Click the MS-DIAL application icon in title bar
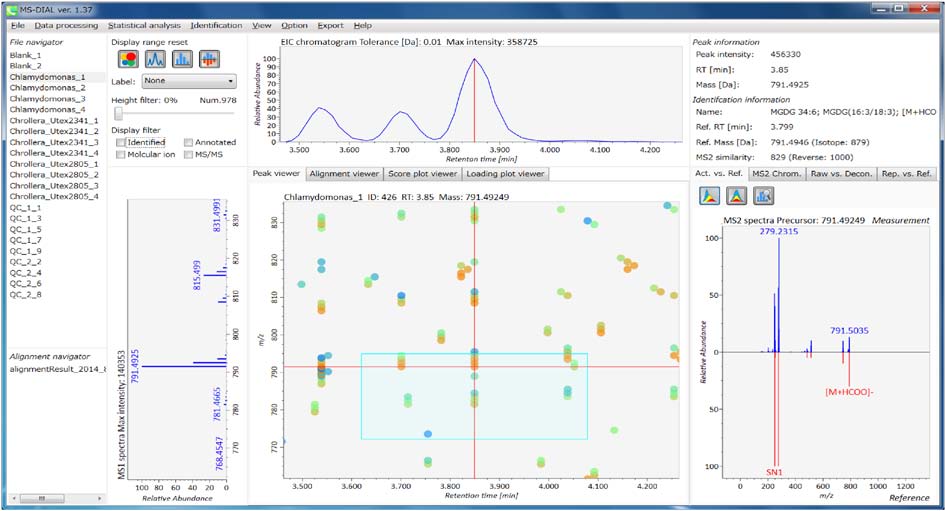This screenshot has width=945, height=511. pyautogui.click(x=12, y=10)
